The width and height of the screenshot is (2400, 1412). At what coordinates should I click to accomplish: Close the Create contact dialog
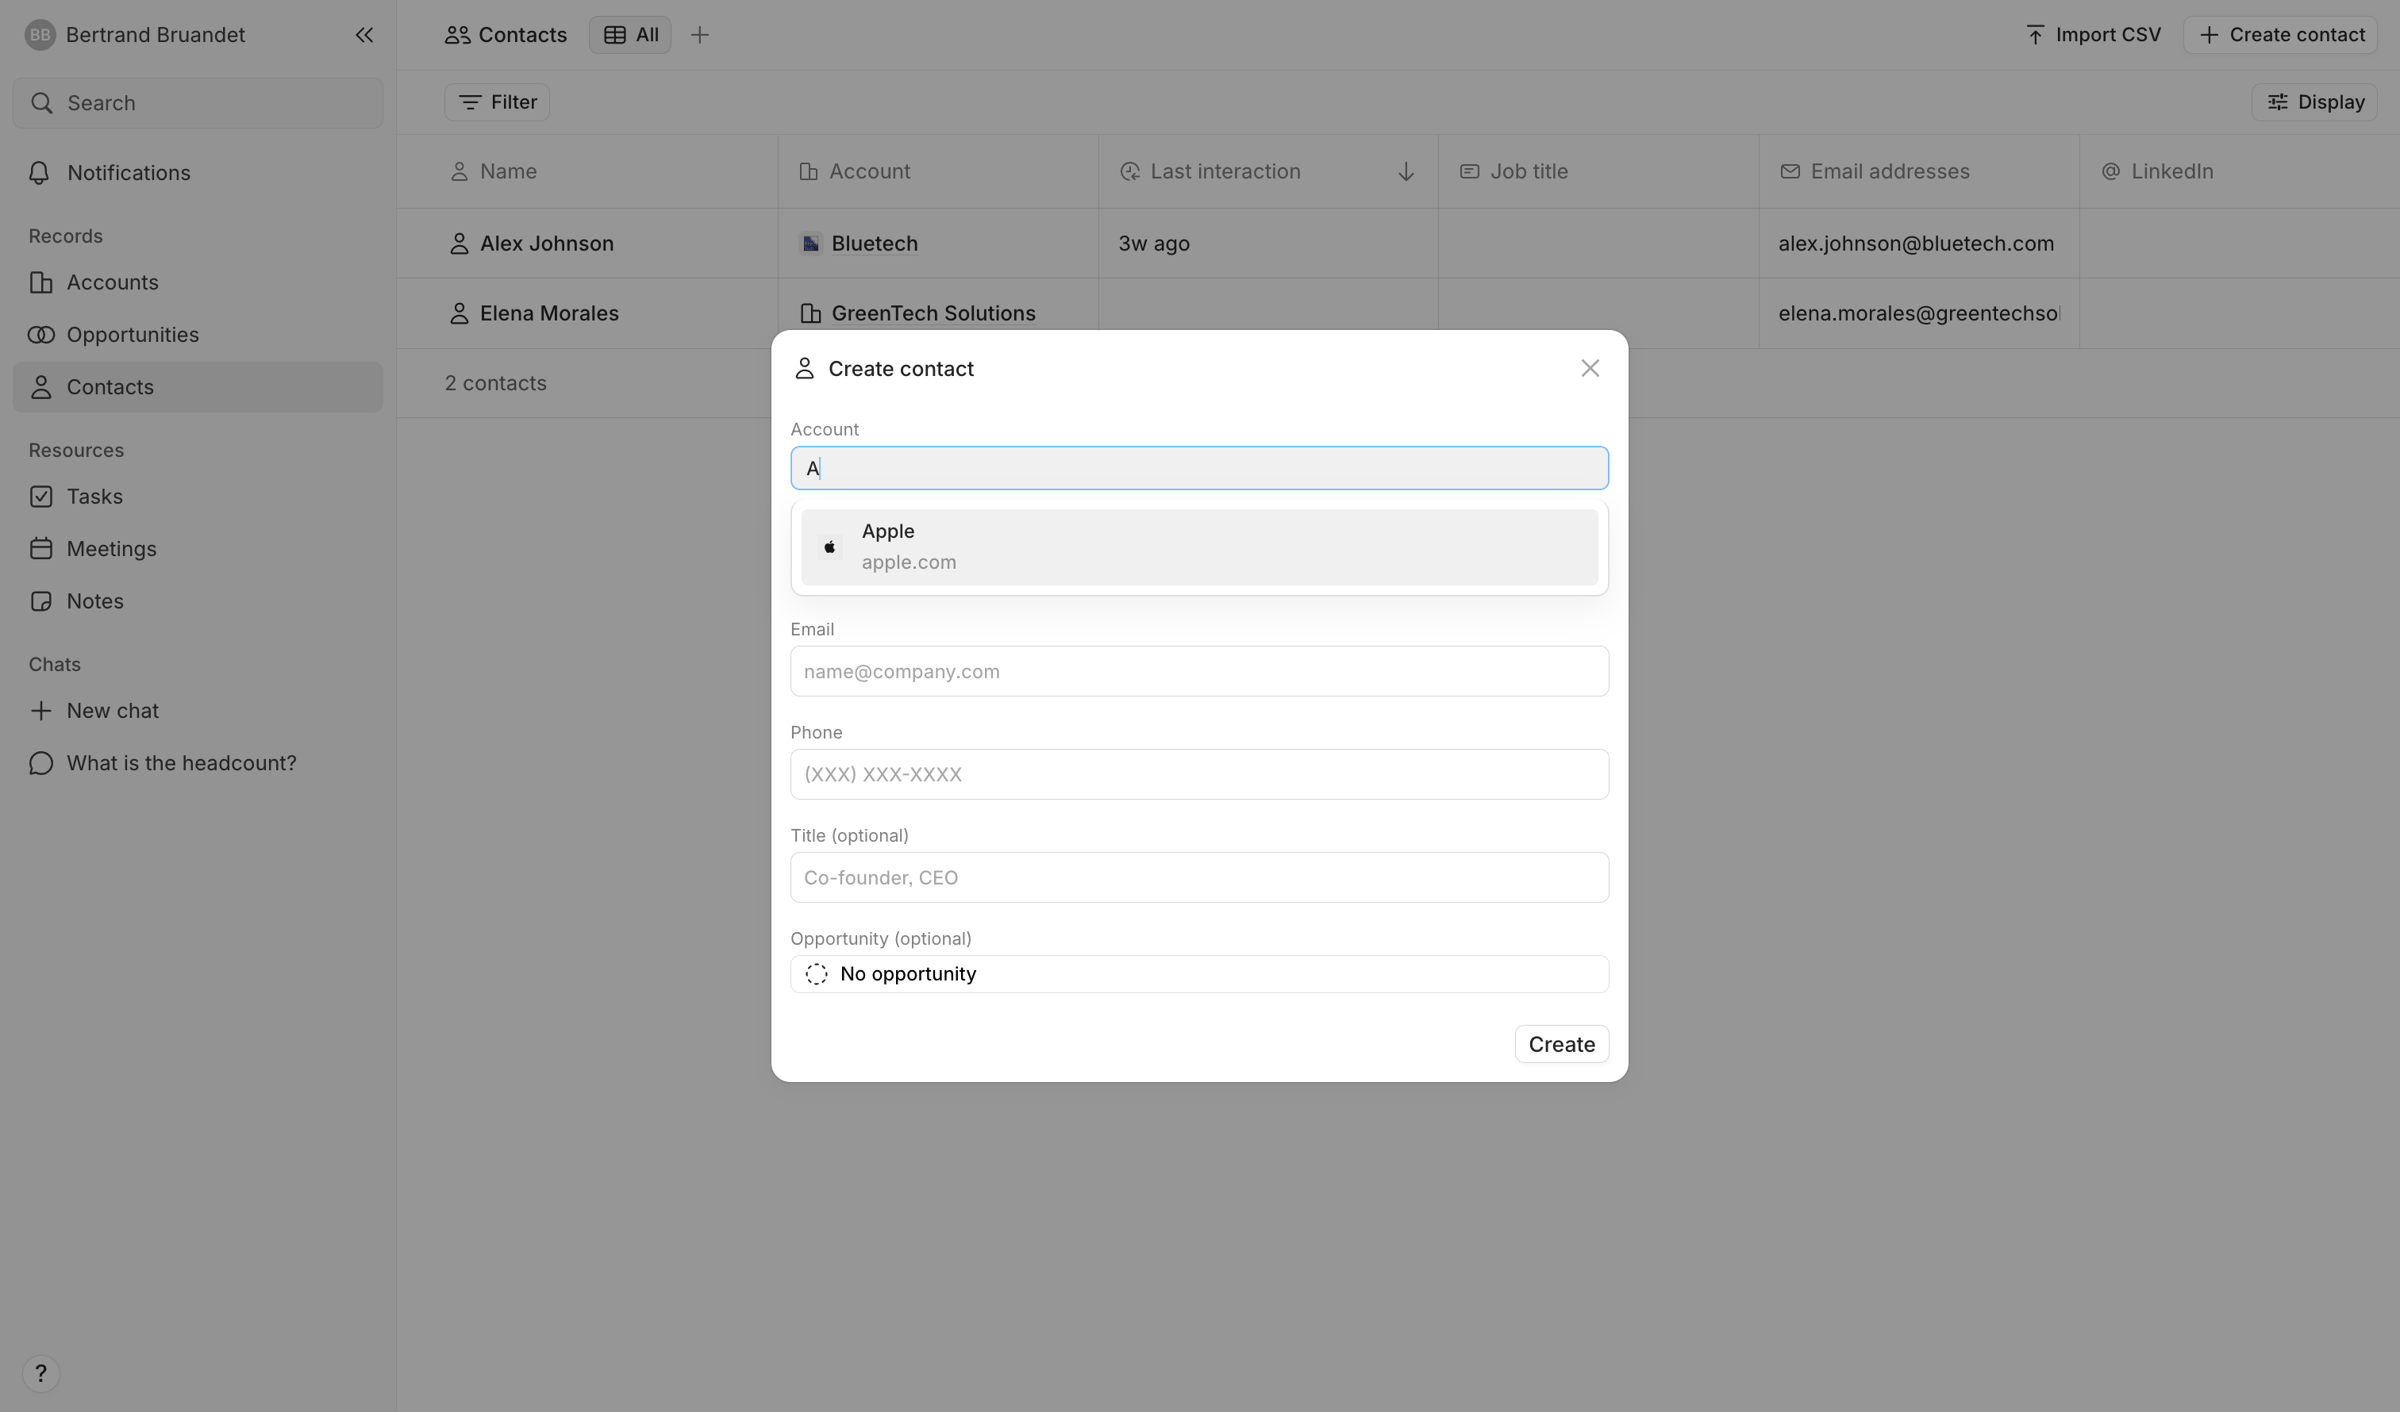tap(1590, 368)
